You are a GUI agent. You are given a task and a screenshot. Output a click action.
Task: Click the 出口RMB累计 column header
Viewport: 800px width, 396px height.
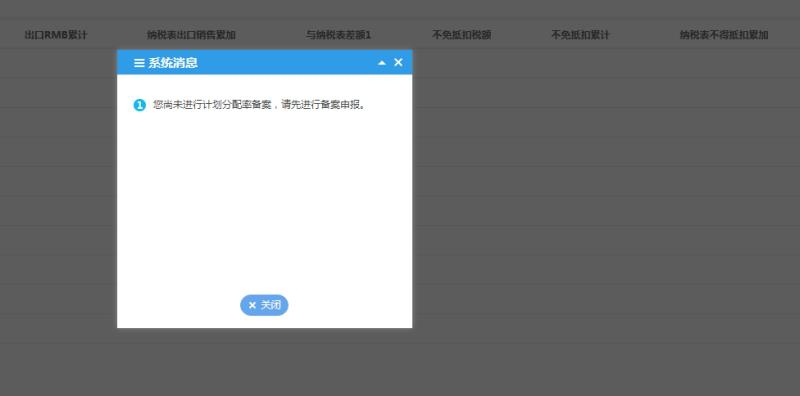(x=56, y=35)
